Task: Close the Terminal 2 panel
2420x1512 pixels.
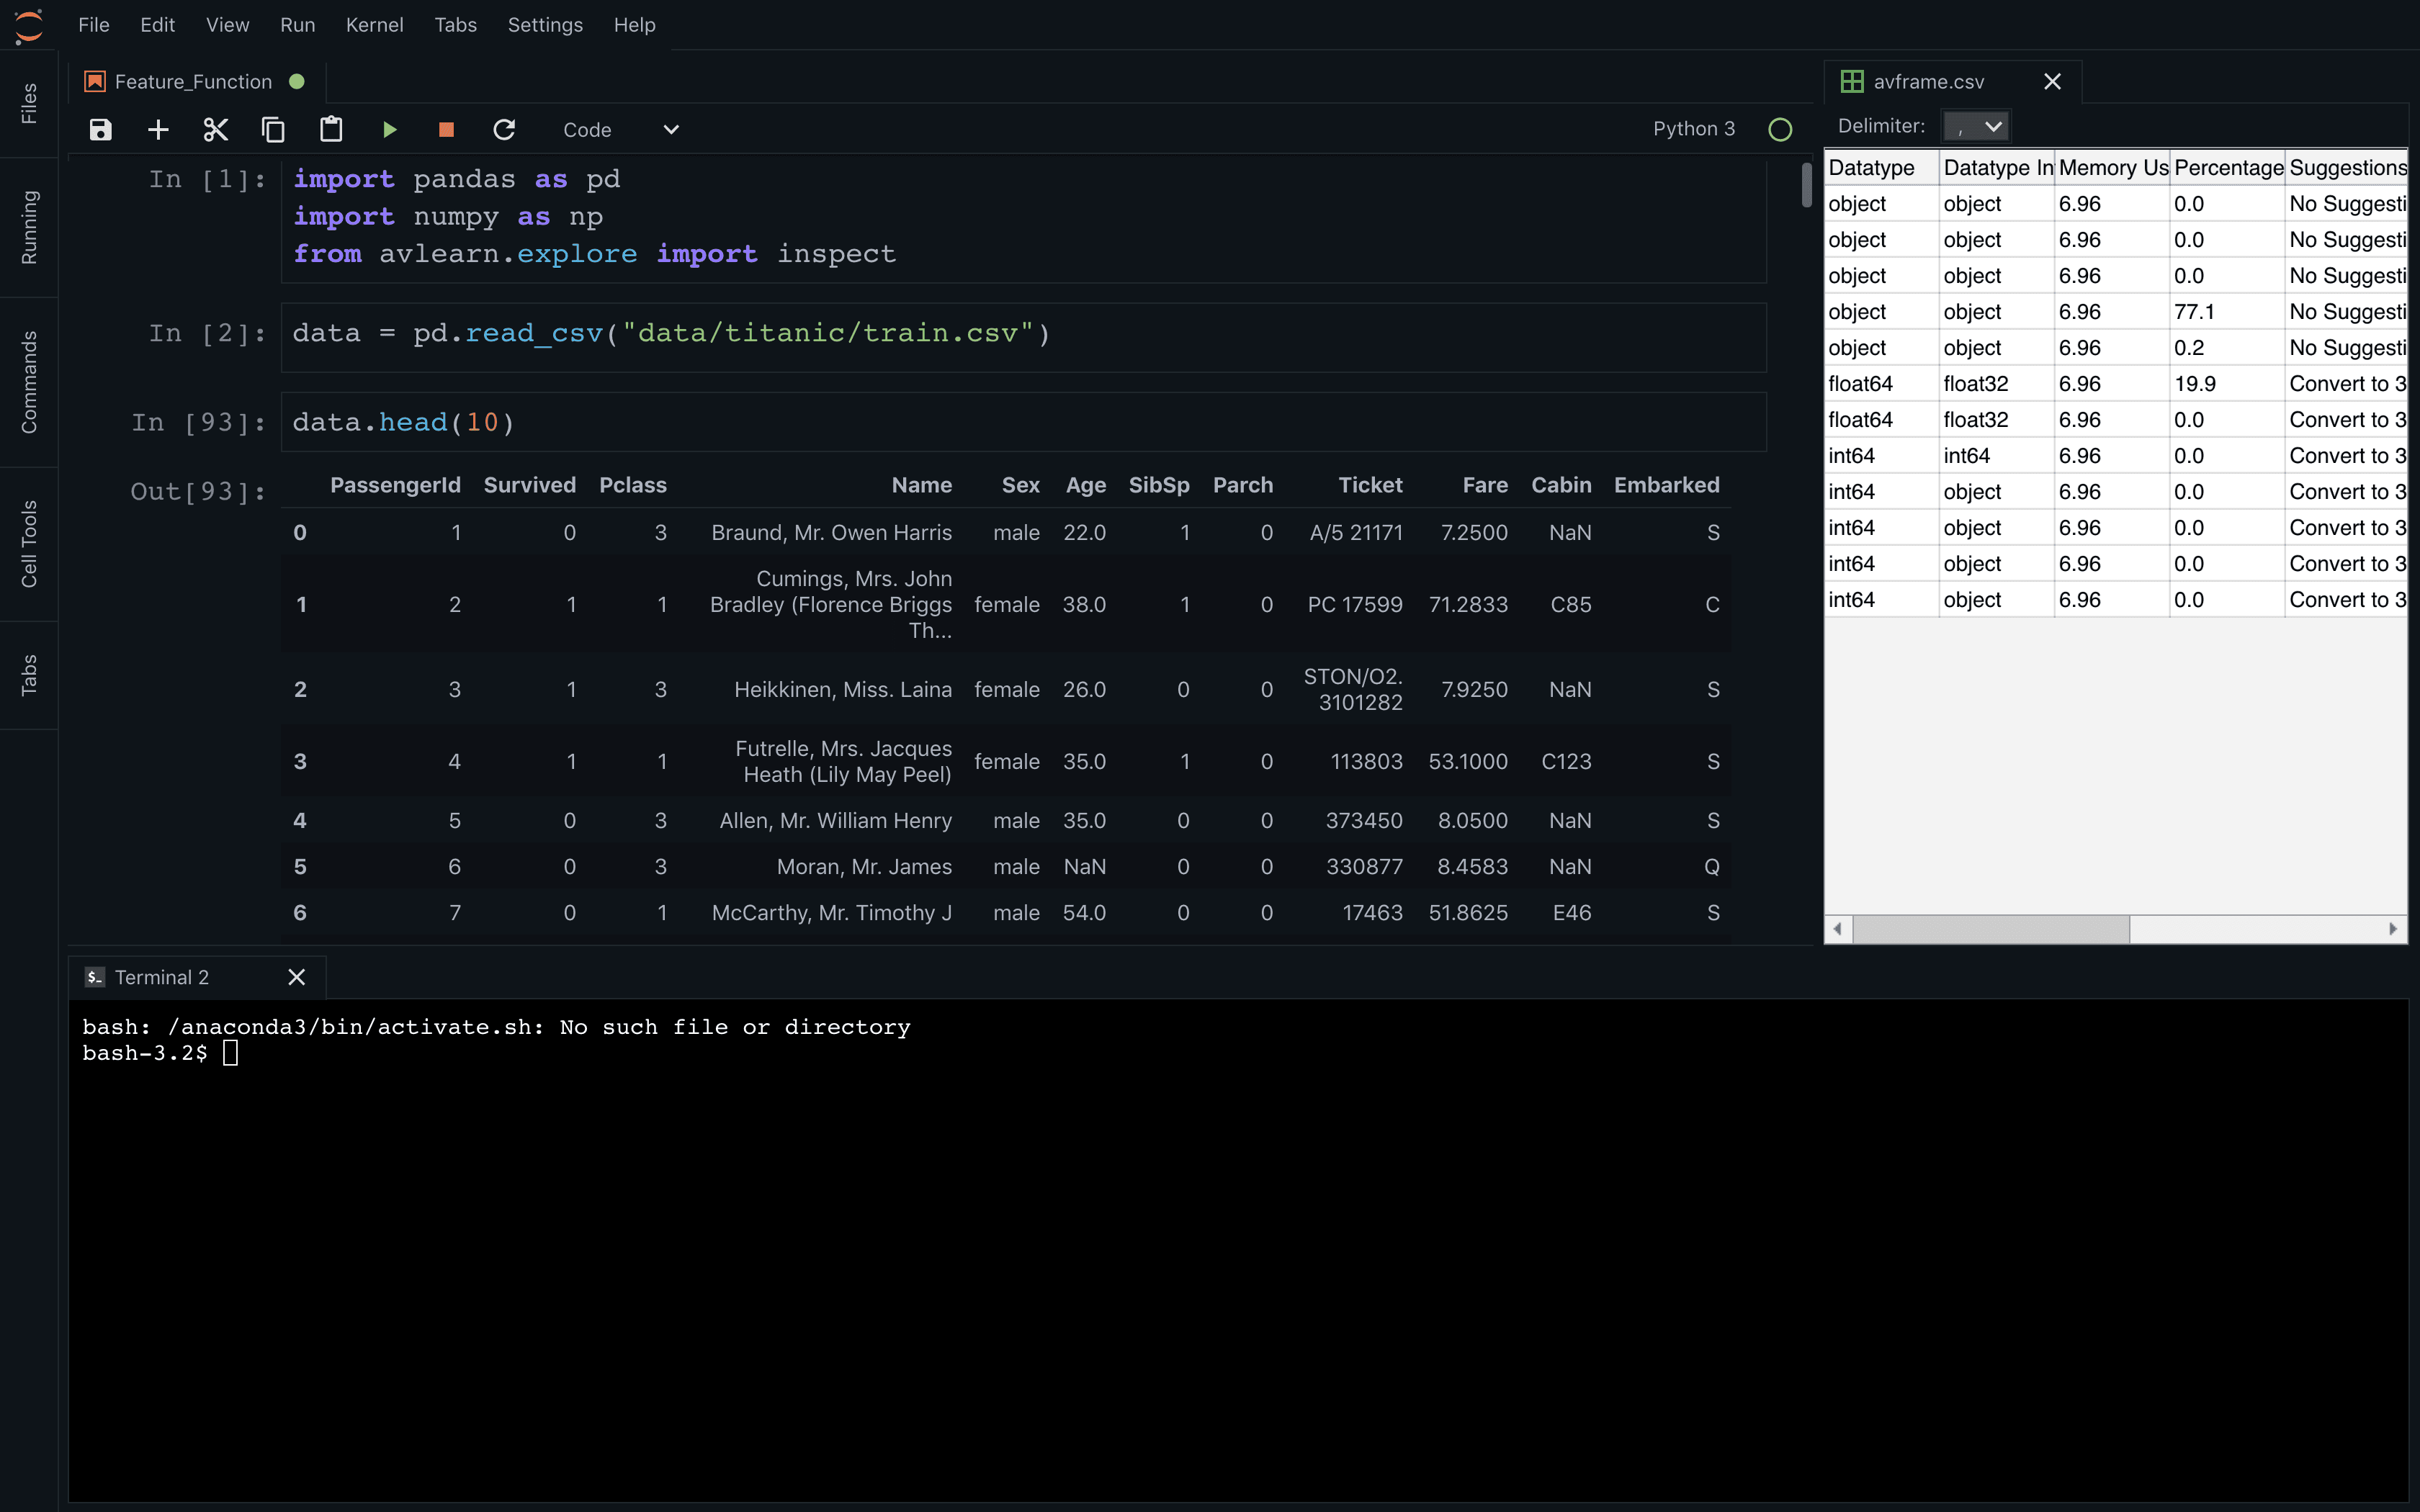Action: coord(296,977)
